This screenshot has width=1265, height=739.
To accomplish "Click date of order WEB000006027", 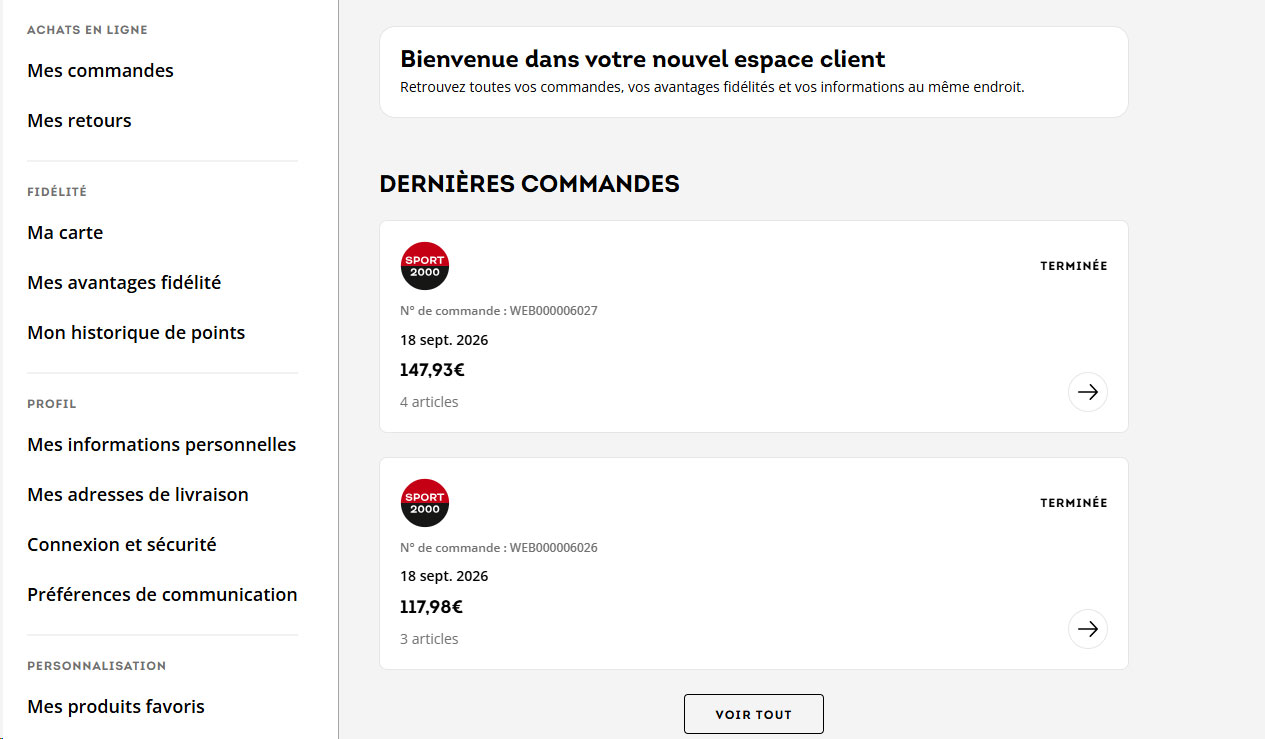I will click(x=444, y=340).
